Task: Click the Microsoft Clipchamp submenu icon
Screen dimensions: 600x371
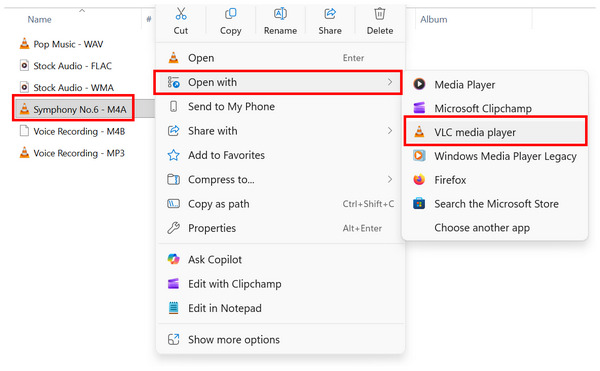Action: tap(419, 108)
